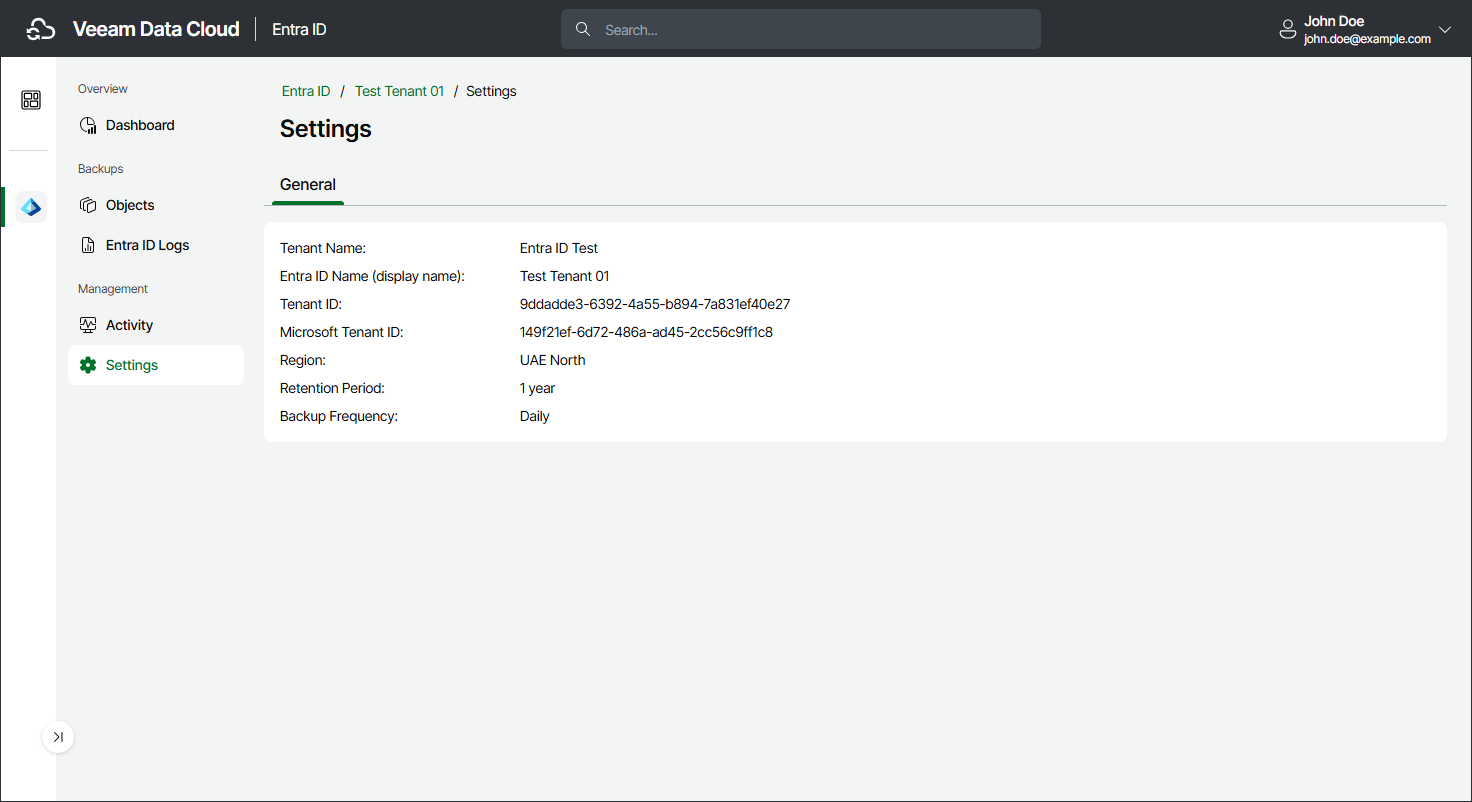This screenshot has height=802, width=1472.
Task: Open the Dashboard page
Action: (x=156, y=125)
